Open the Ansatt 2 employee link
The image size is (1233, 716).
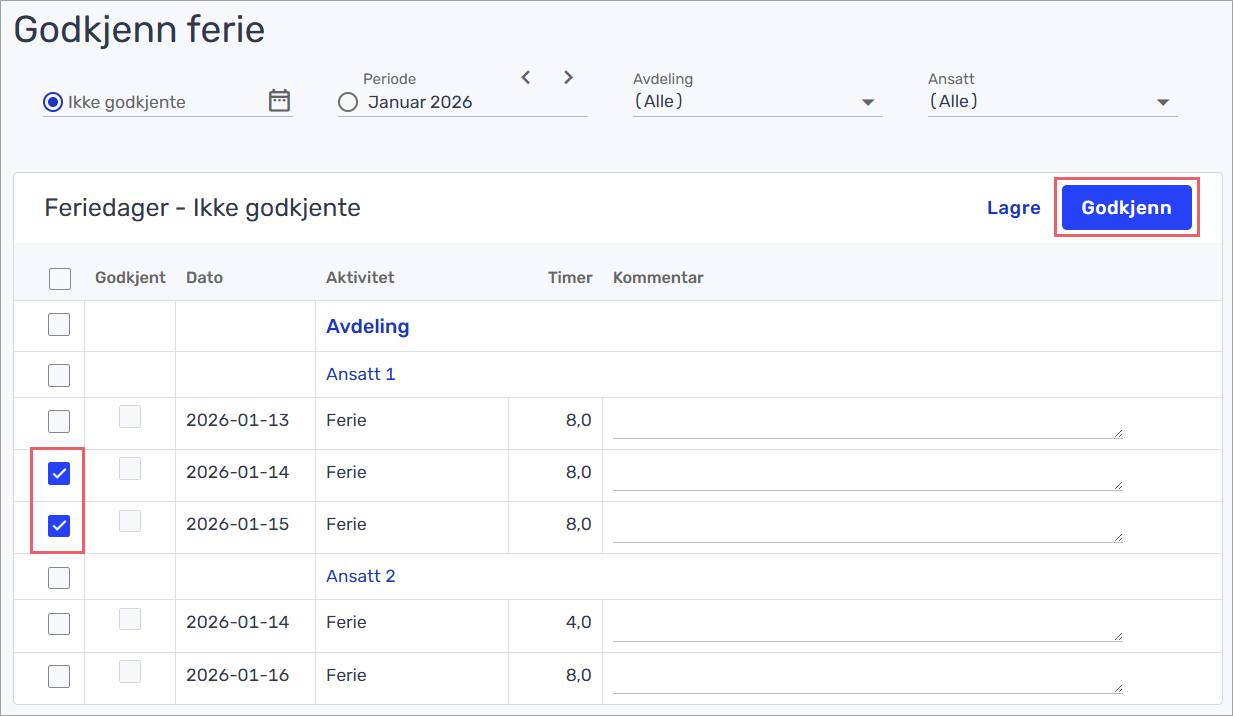[x=360, y=576]
